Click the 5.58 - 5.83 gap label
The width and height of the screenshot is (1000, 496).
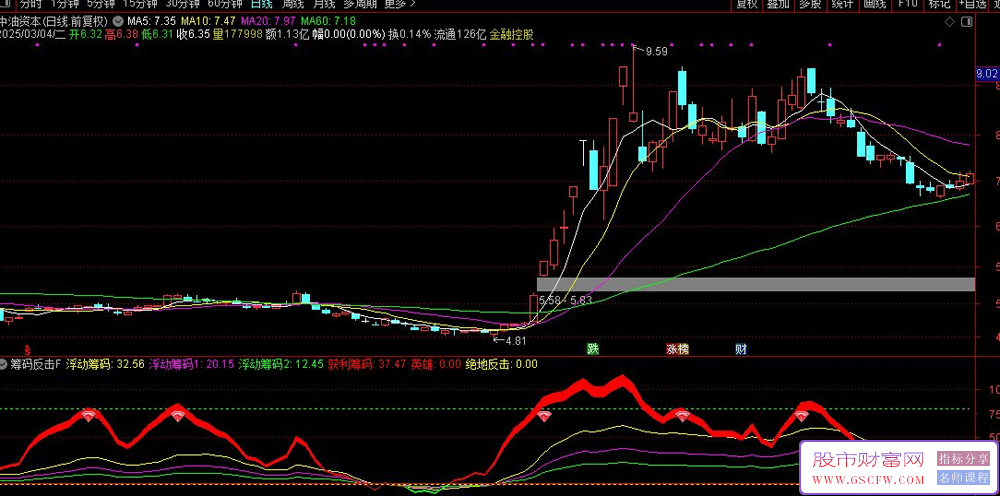click(566, 300)
